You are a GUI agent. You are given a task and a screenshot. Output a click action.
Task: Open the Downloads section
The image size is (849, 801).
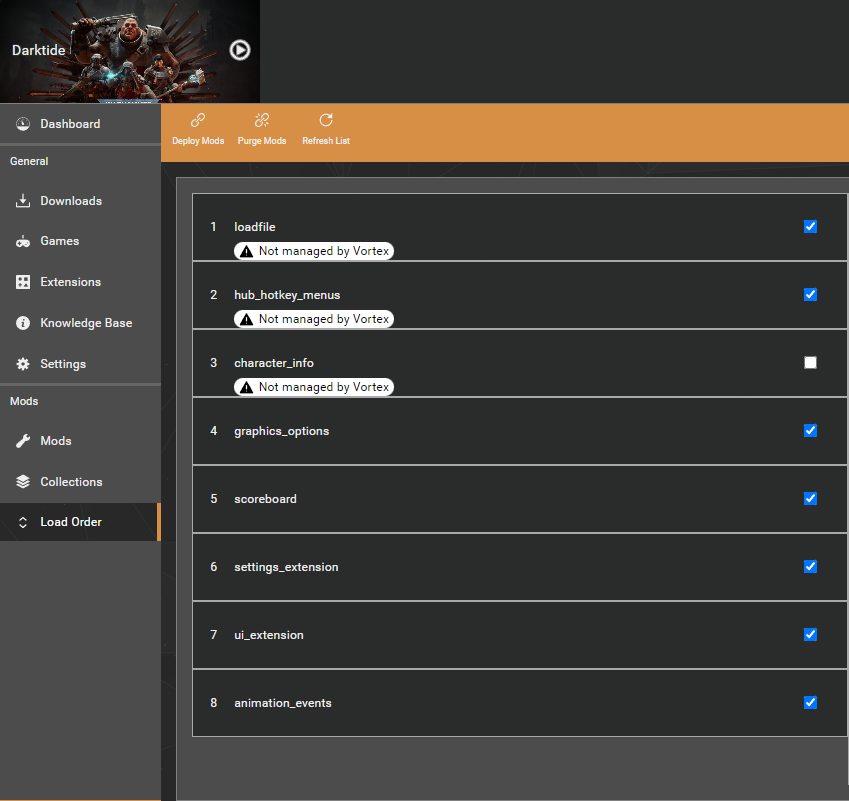pyautogui.click(x=71, y=201)
